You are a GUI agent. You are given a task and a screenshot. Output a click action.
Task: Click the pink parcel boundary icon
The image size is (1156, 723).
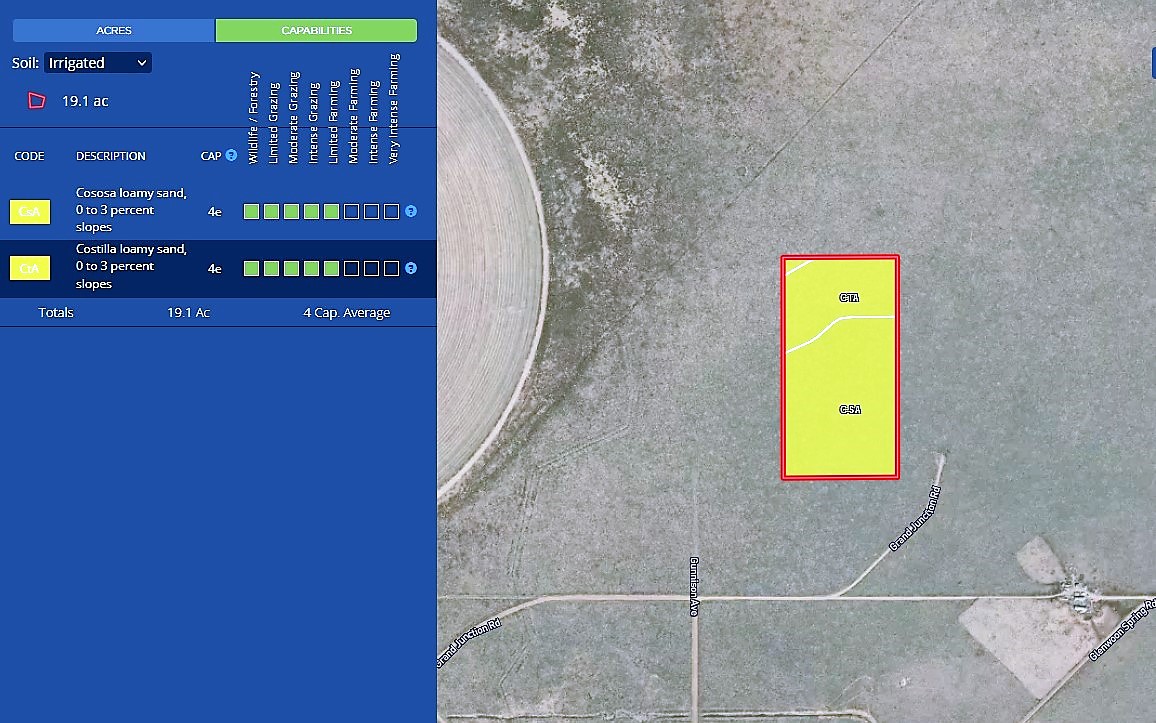37,101
